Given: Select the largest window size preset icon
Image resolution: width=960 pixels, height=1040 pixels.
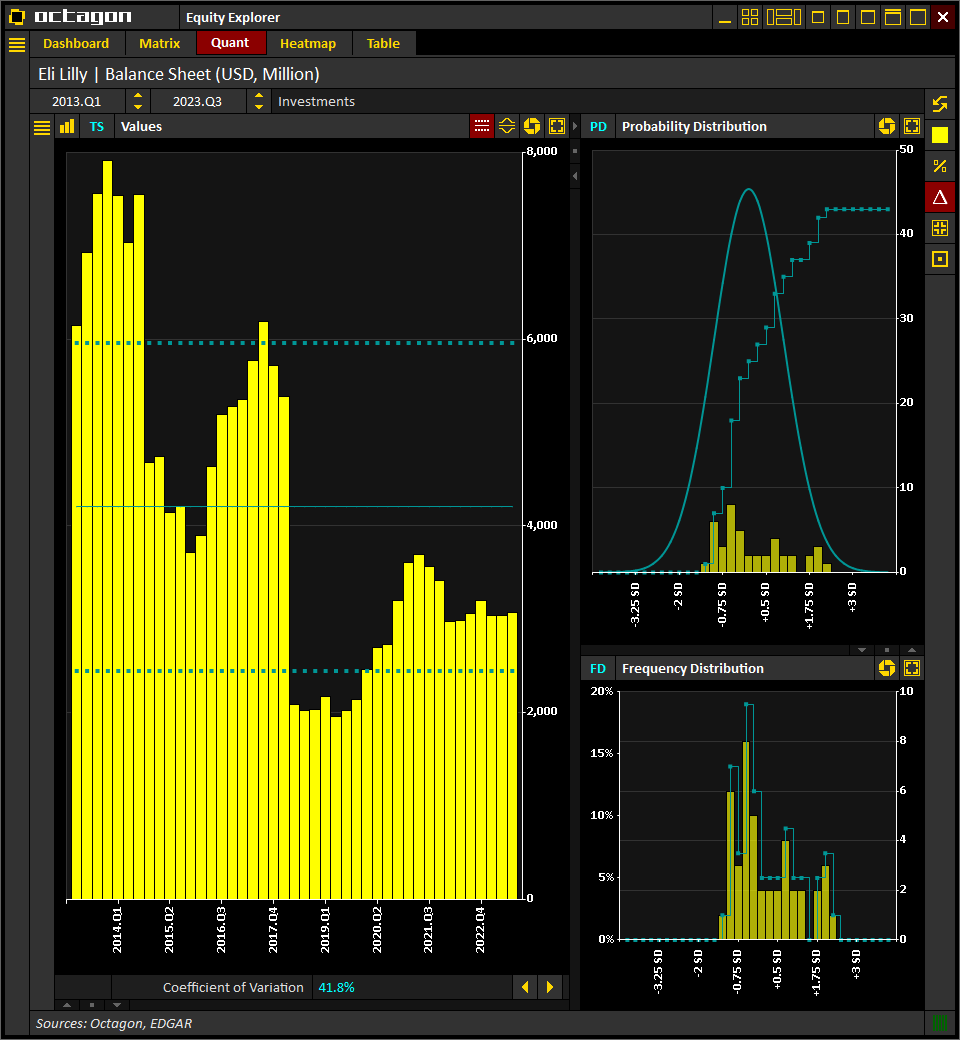Looking at the screenshot, I should 918,17.
